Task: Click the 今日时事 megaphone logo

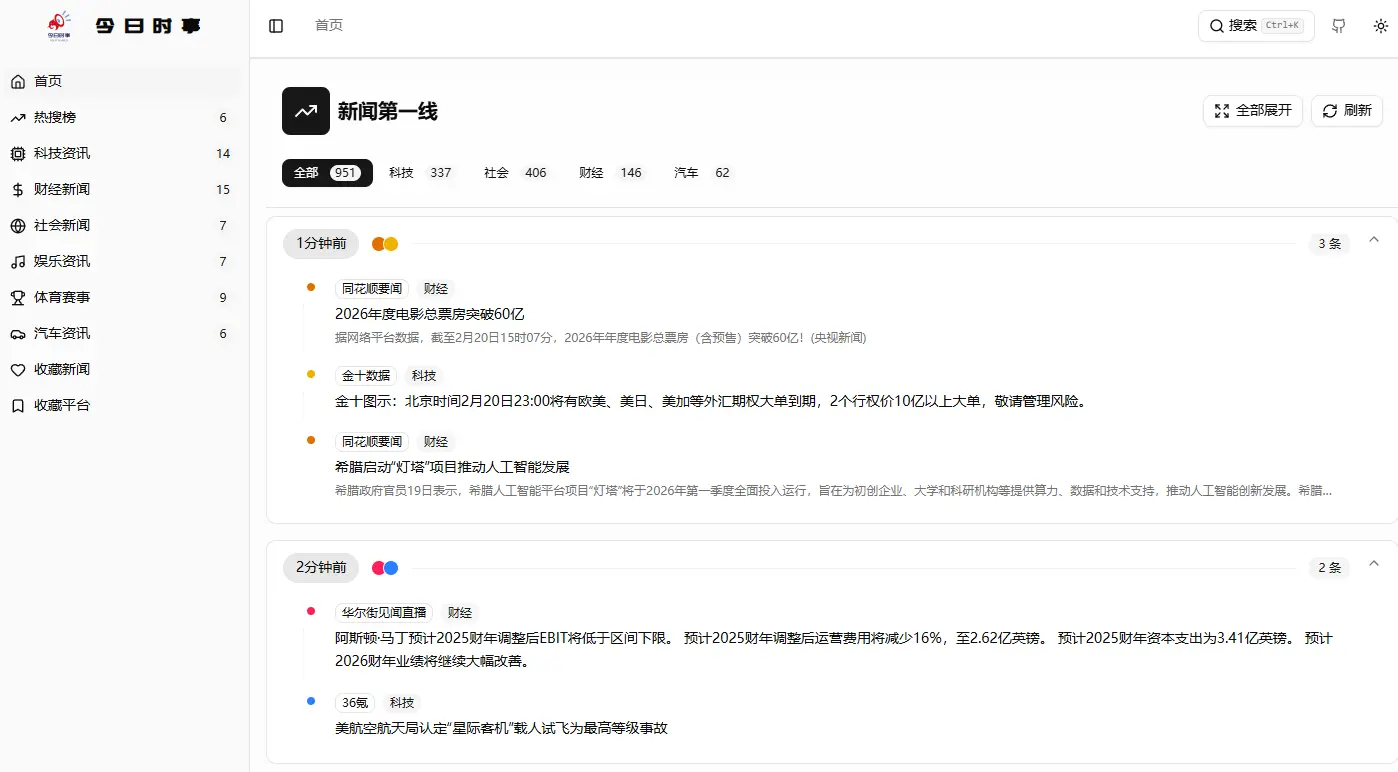Action: click(x=60, y=26)
